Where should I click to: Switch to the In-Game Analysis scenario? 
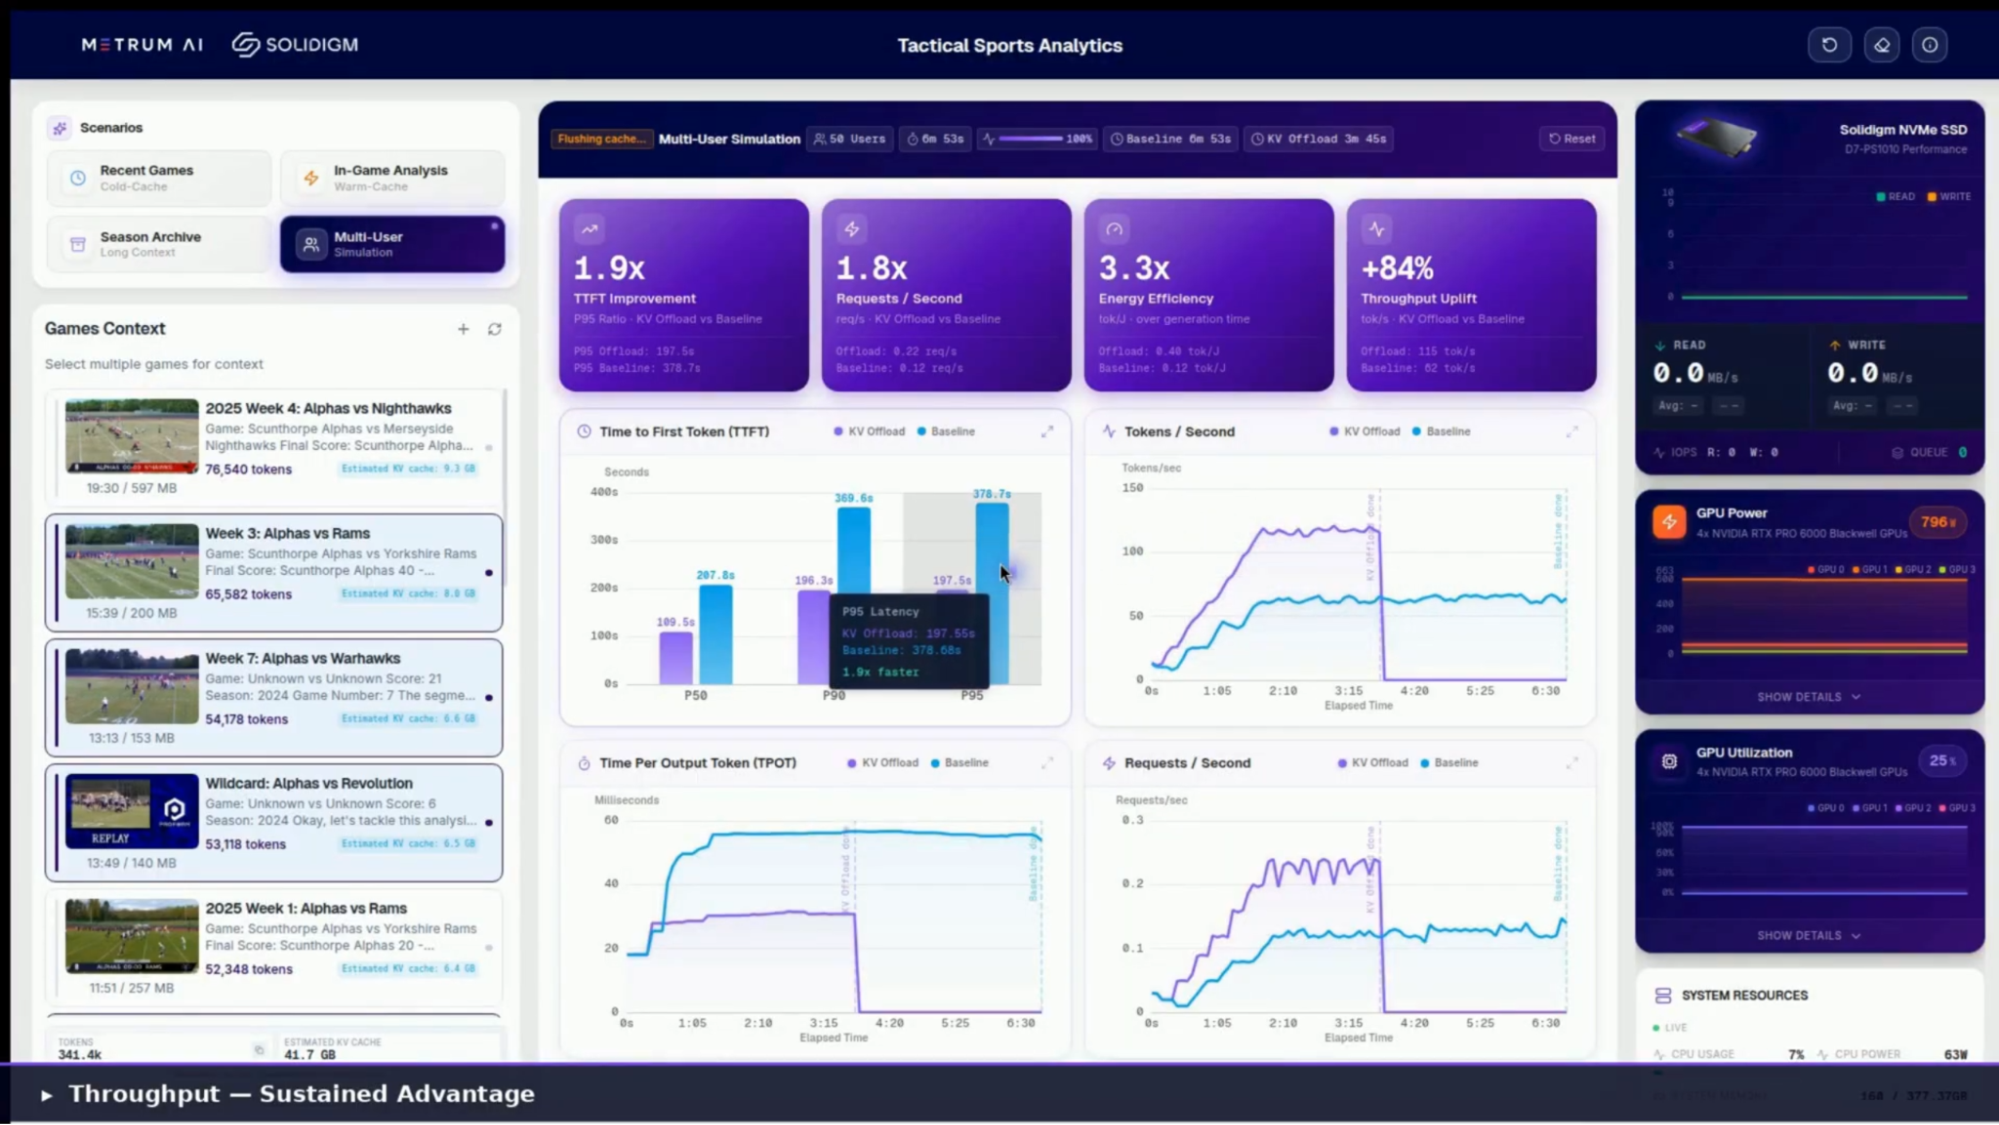pyautogui.click(x=392, y=178)
